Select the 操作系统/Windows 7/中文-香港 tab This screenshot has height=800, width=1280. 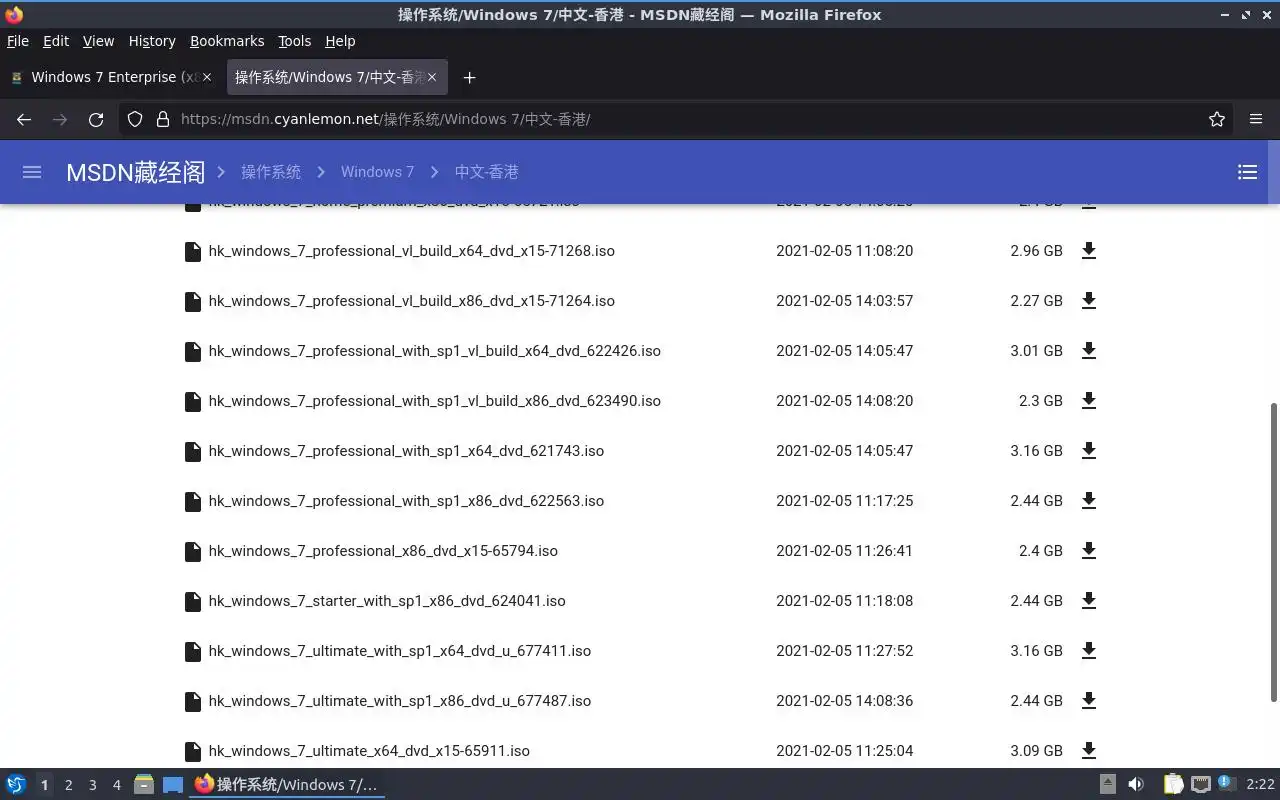337,77
